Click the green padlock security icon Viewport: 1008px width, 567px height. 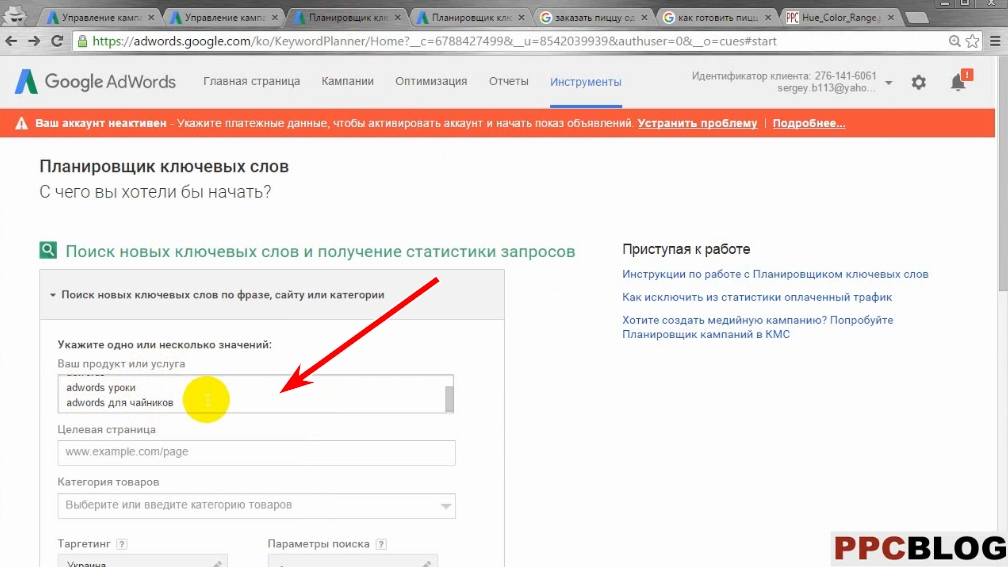[x=82, y=41]
